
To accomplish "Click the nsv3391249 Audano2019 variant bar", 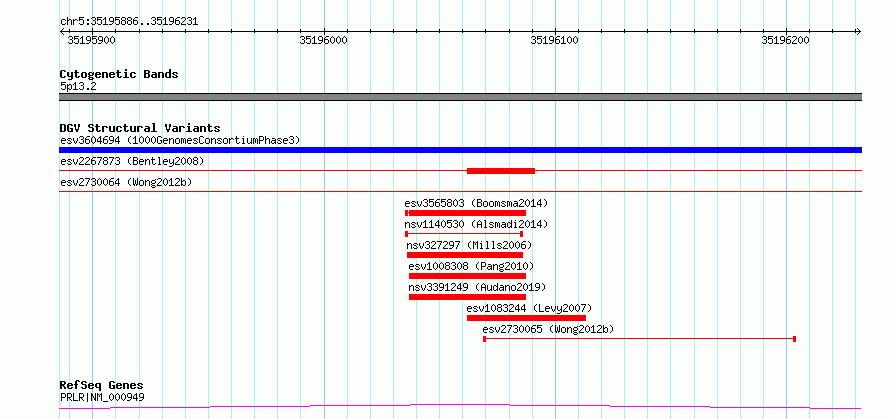I will pyautogui.click(x=467, y=297).
